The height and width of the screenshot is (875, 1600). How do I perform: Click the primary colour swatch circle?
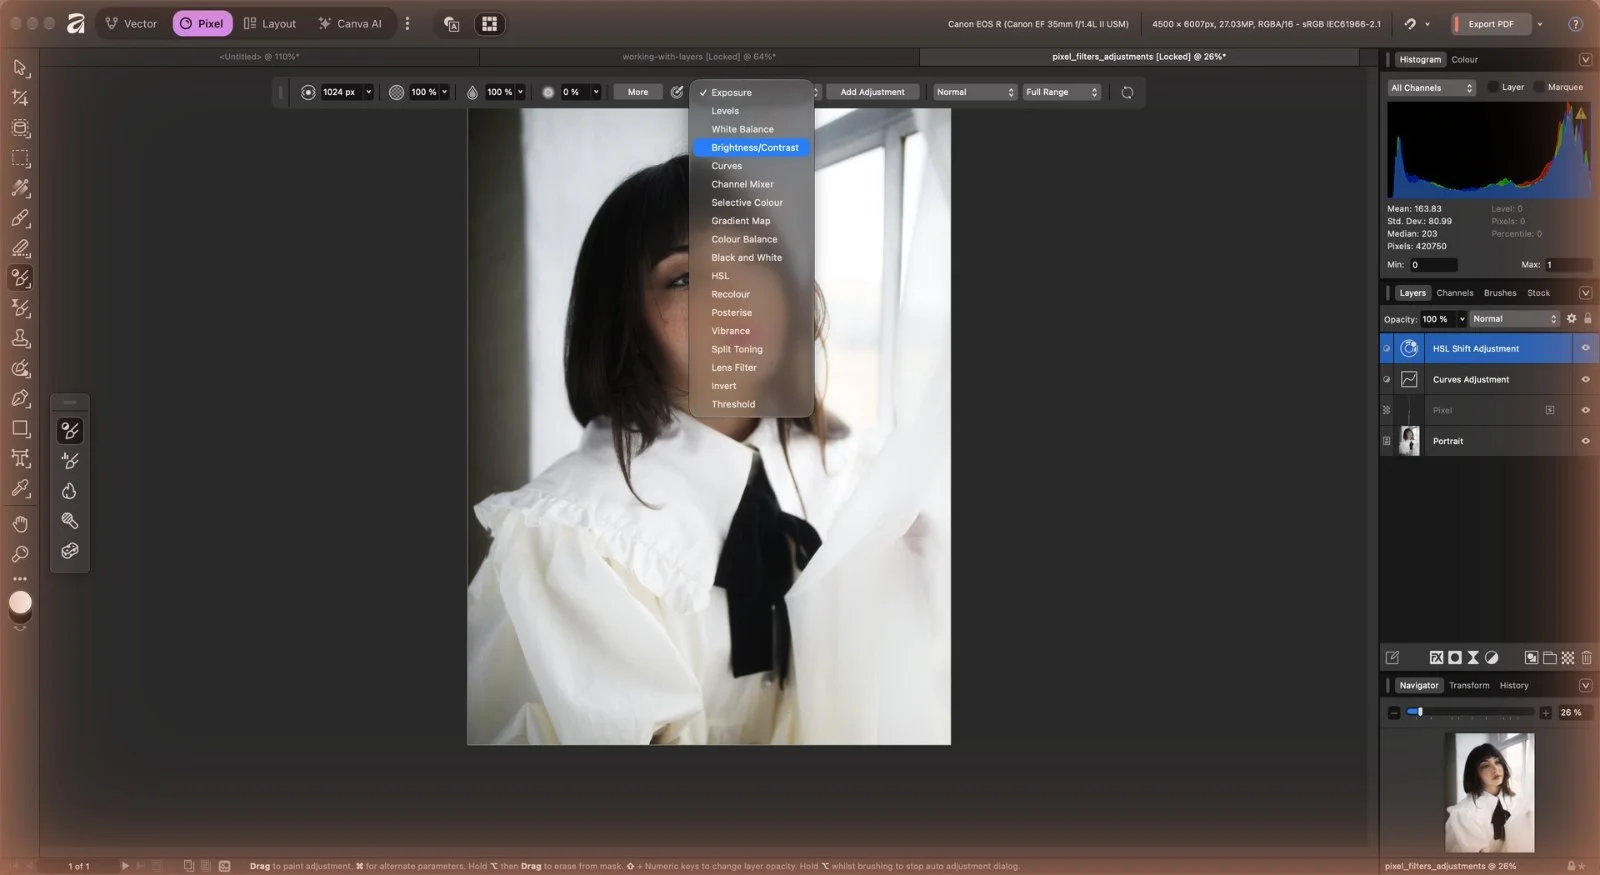(x=20, y=602)
